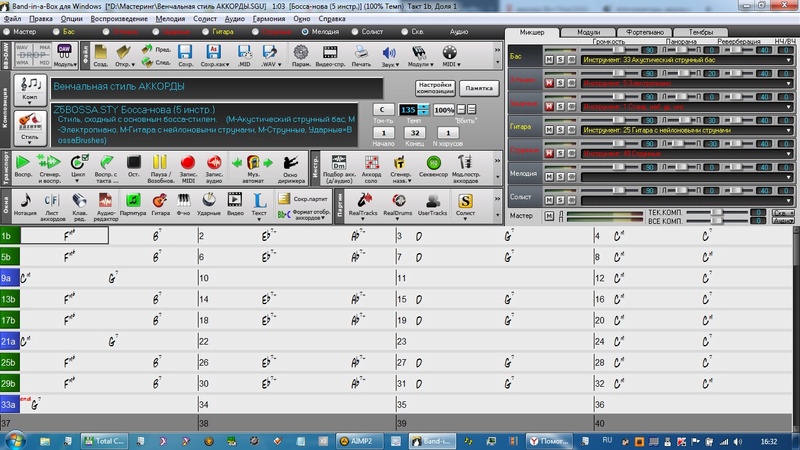
Task: Select the Мелодия track radio button
Action: [x=305, y=32]
